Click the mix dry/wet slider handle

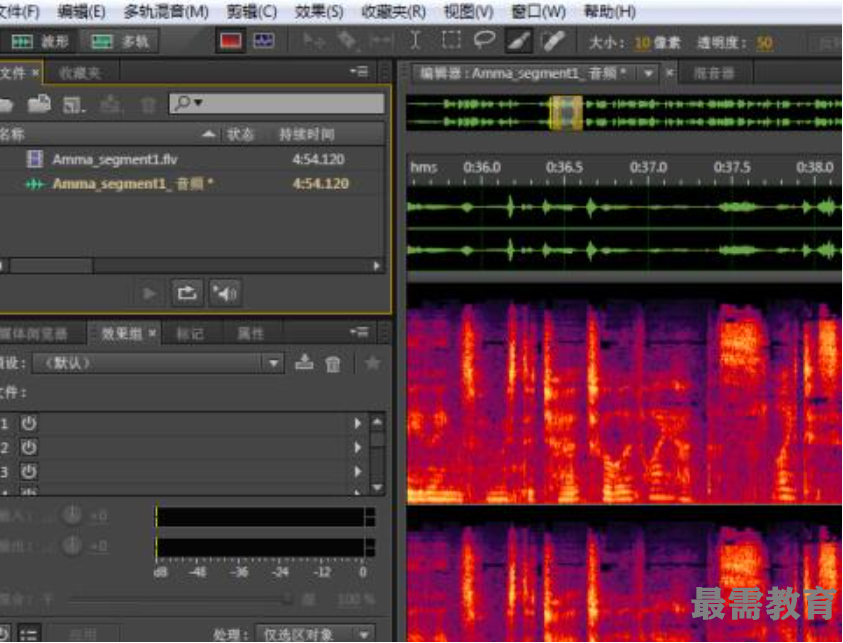click(x=288, y=598)
